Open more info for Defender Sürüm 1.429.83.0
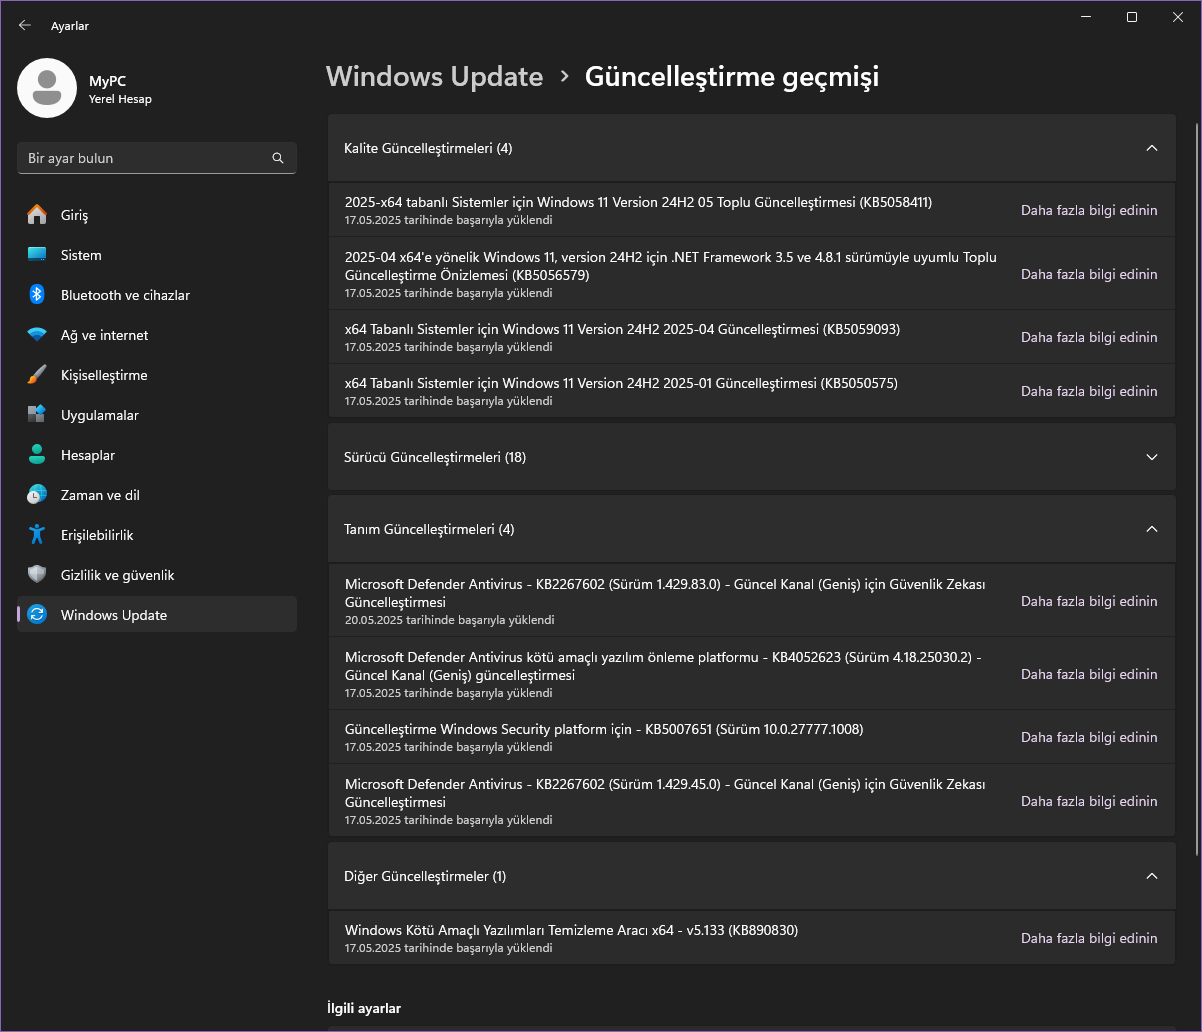Screen dimensions: 1202x1032 1089,601
